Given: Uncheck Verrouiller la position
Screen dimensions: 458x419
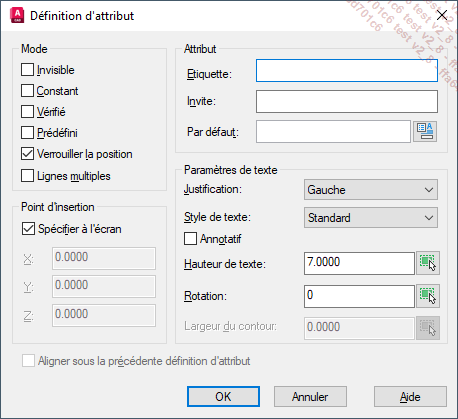Looking at the screenshot, I should 27,154.
